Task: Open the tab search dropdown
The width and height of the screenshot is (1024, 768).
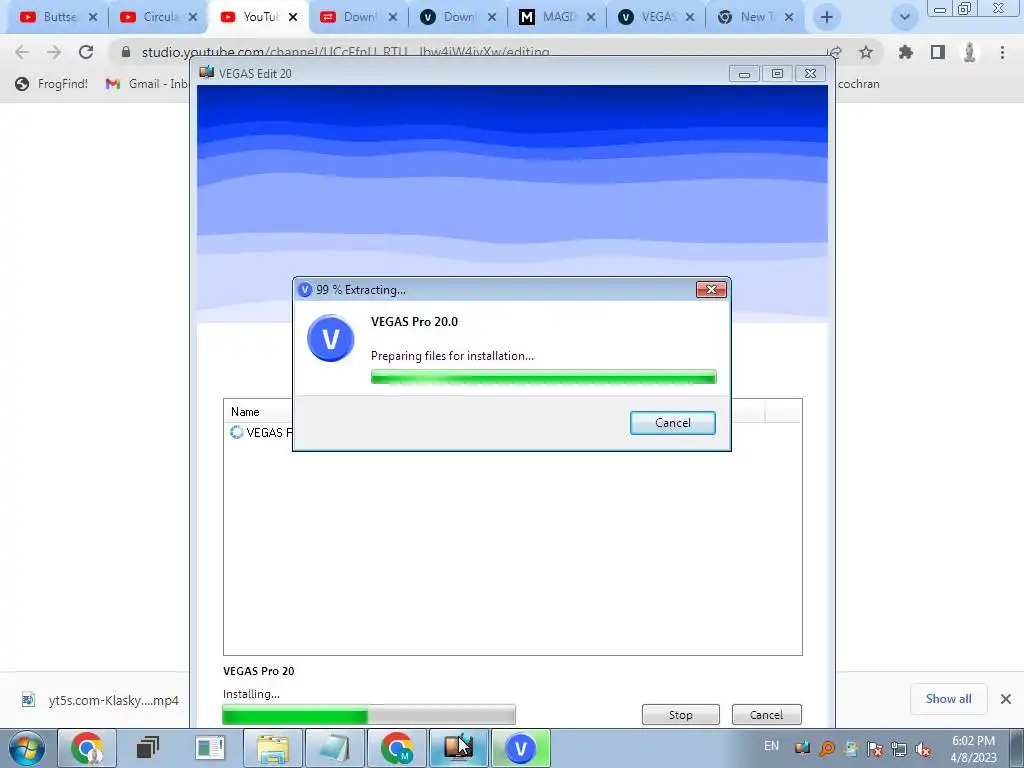Action: 904,17
